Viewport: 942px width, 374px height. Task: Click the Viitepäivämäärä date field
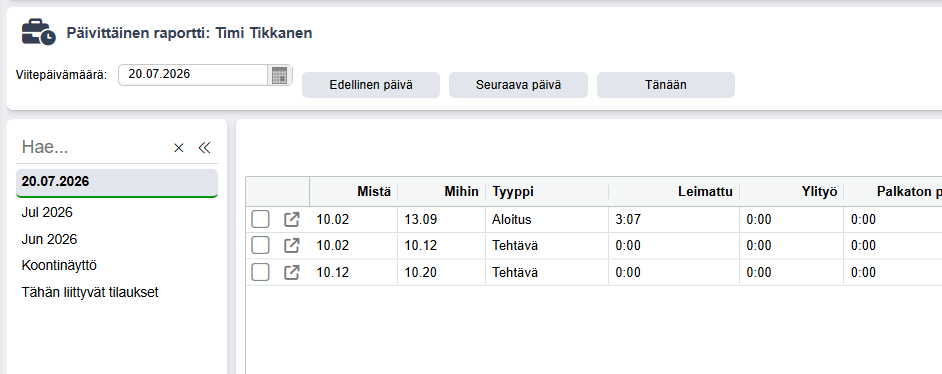click(x=193, y=75)
